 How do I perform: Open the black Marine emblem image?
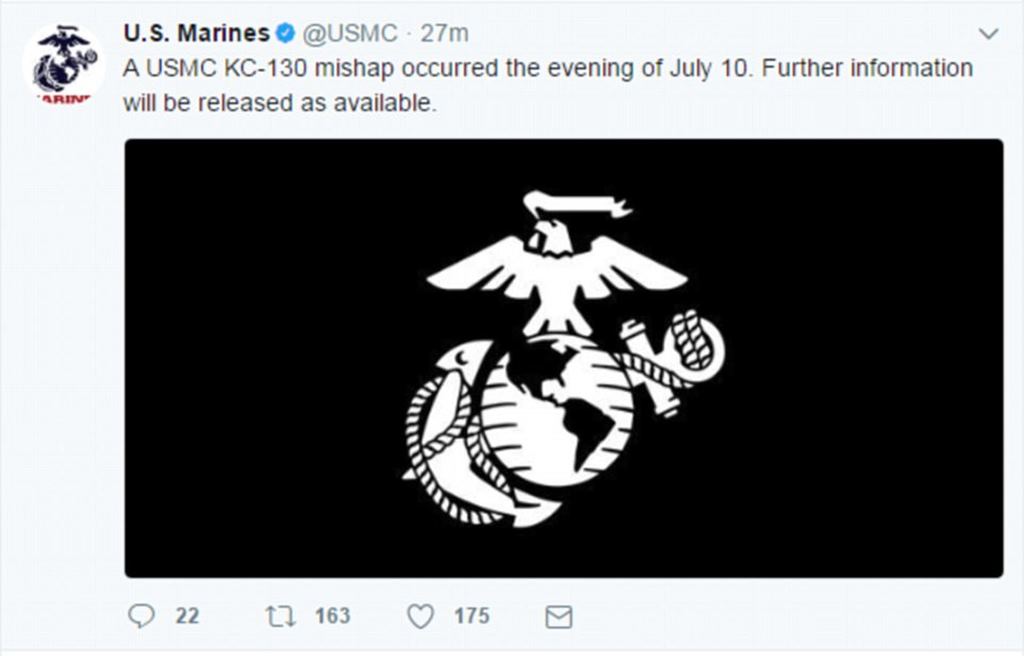click(563, 357)
